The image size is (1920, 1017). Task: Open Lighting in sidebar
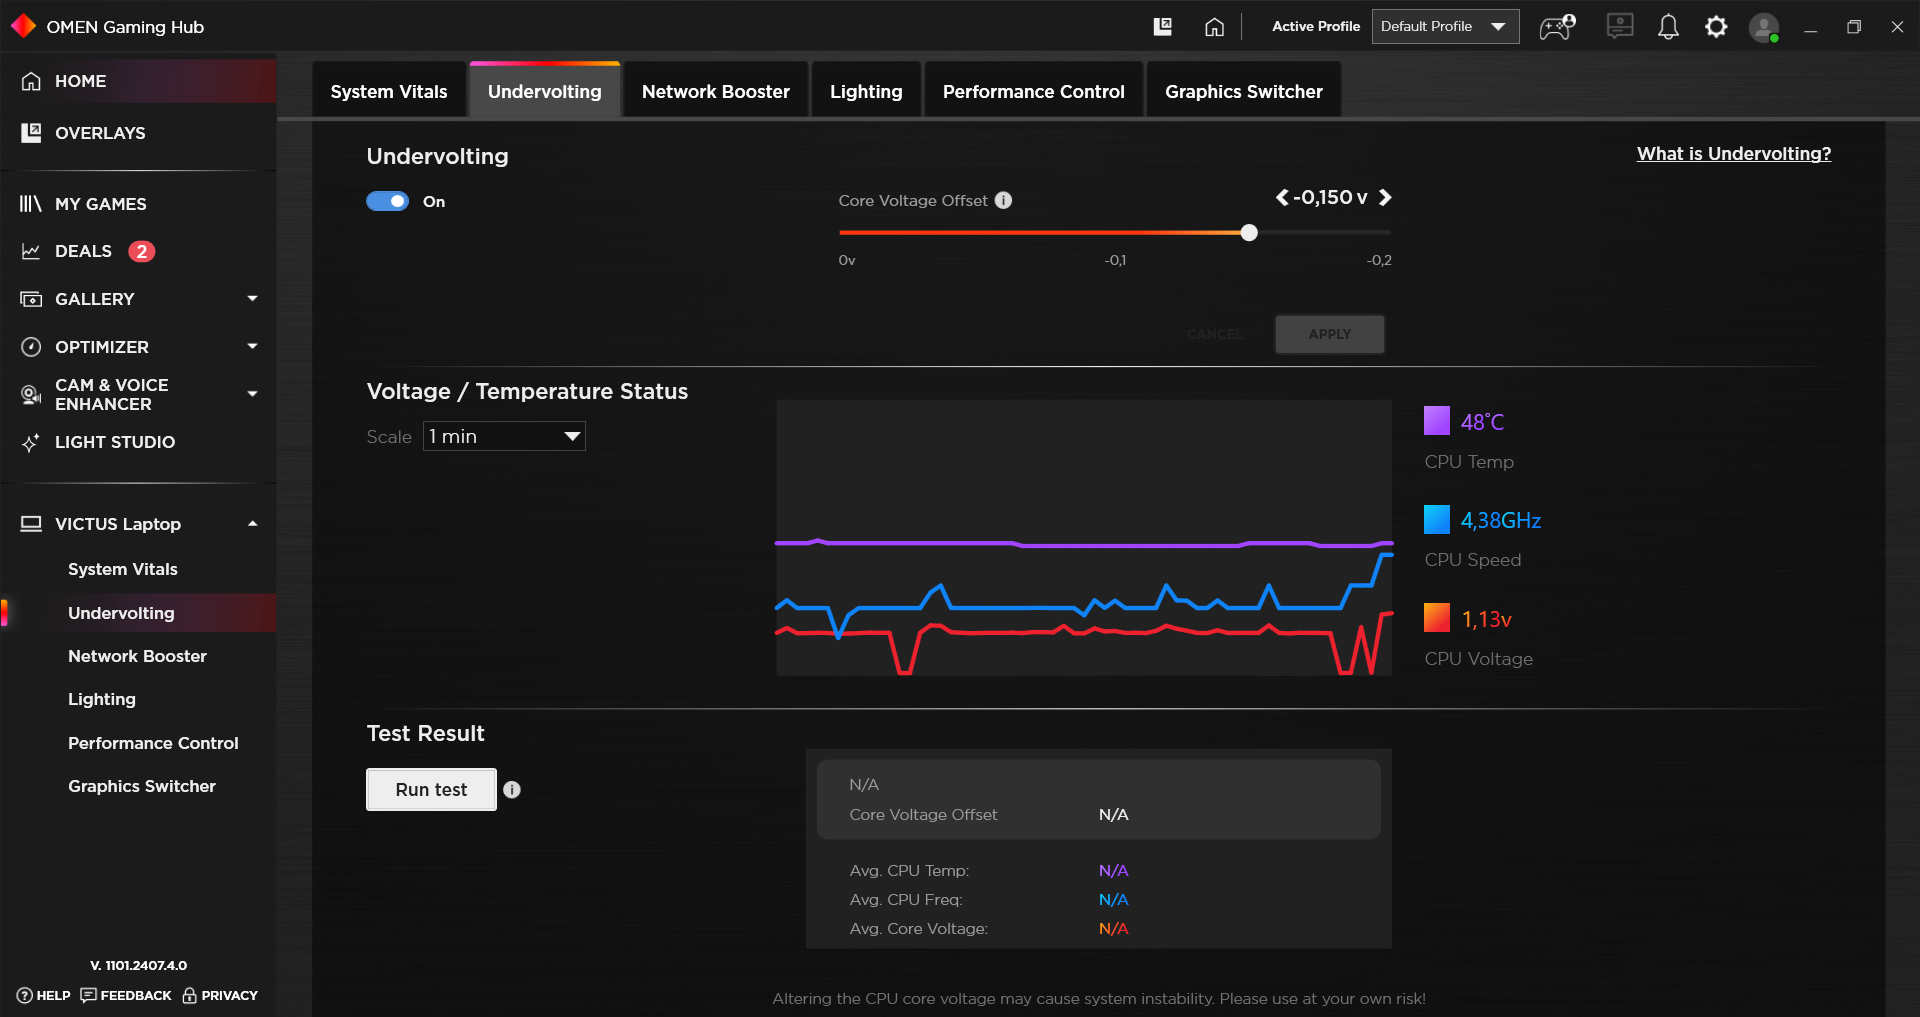click(102, 699)
